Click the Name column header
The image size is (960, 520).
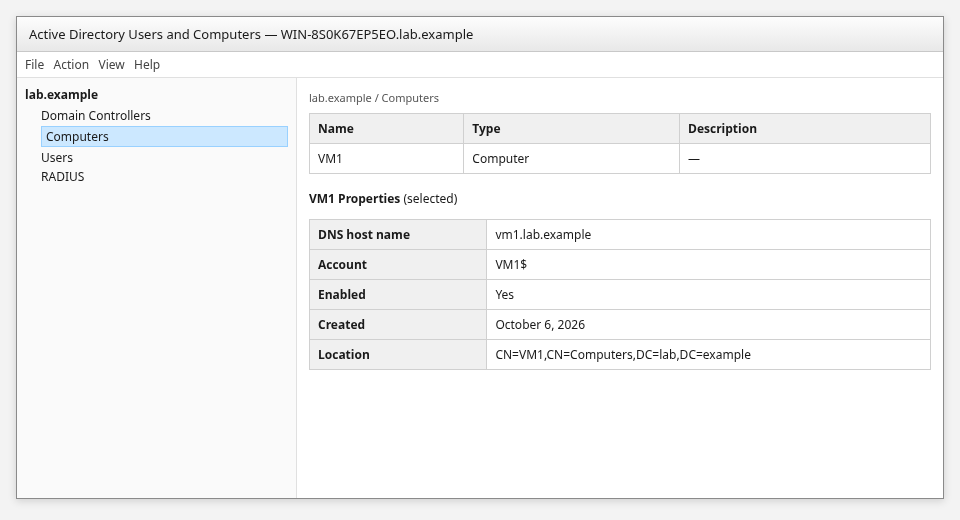(x=386, y=129)
